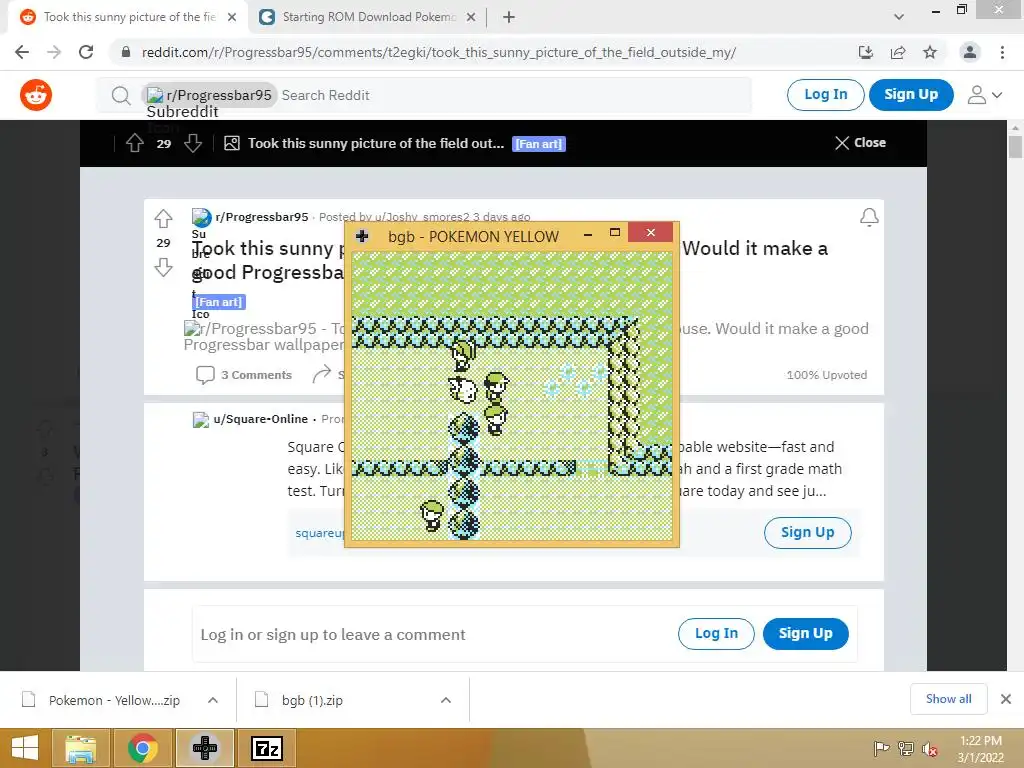Click Show all downloads
This screenshot has height=768, width=1024.
coord(948,699)
